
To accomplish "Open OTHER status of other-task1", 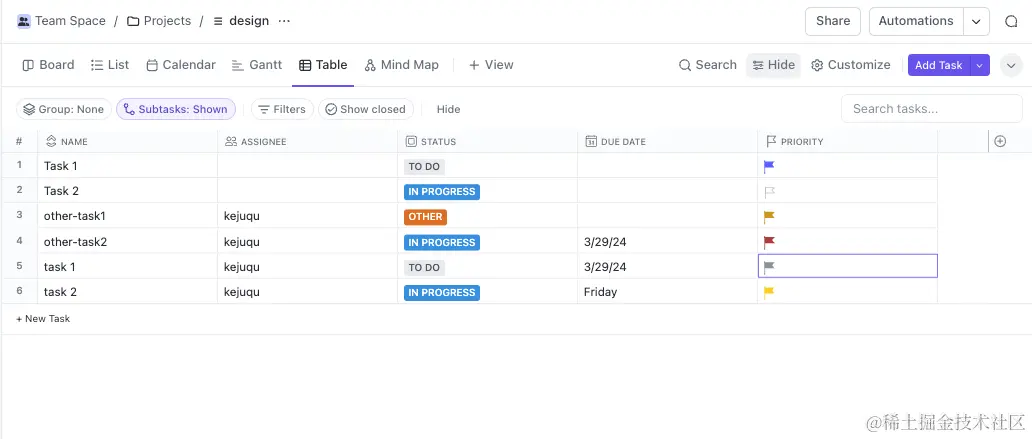I will [425, 217].
